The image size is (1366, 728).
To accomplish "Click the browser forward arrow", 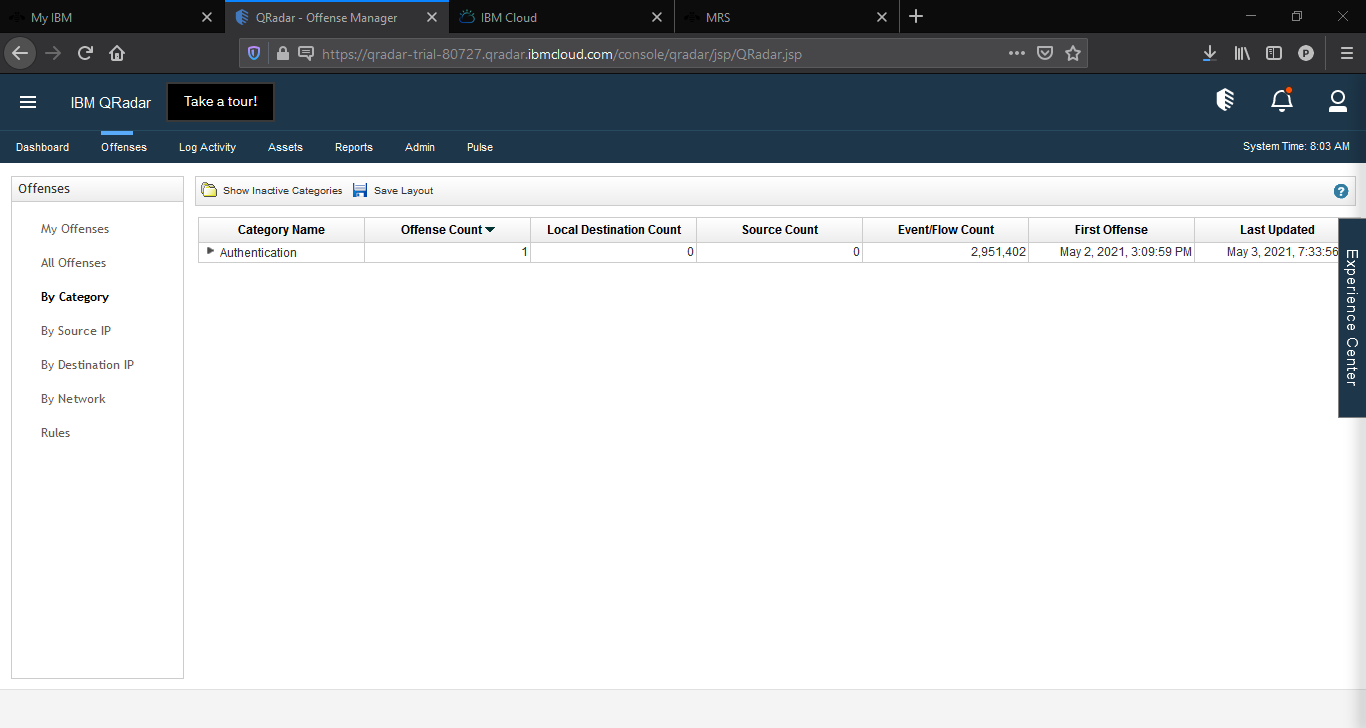I will click(53, 53).
